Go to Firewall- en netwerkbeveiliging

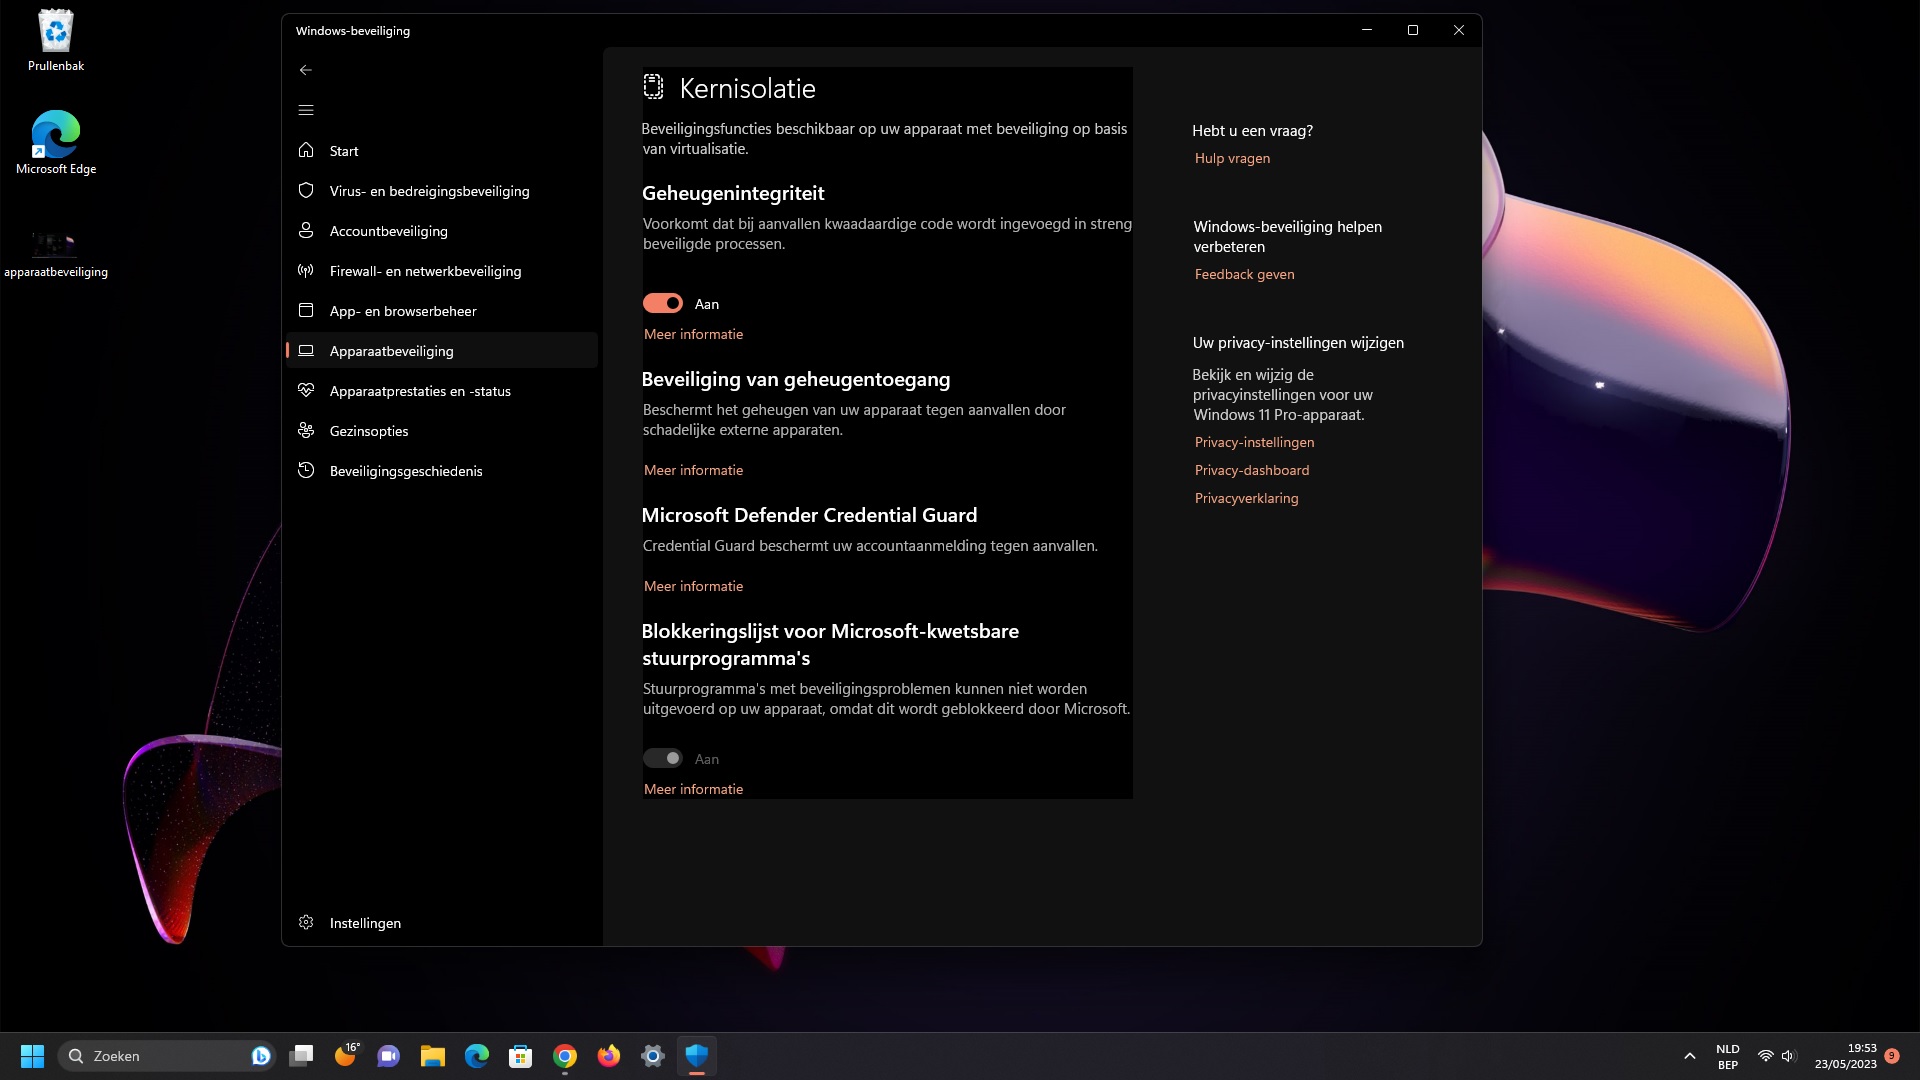(x=441, y=271)
